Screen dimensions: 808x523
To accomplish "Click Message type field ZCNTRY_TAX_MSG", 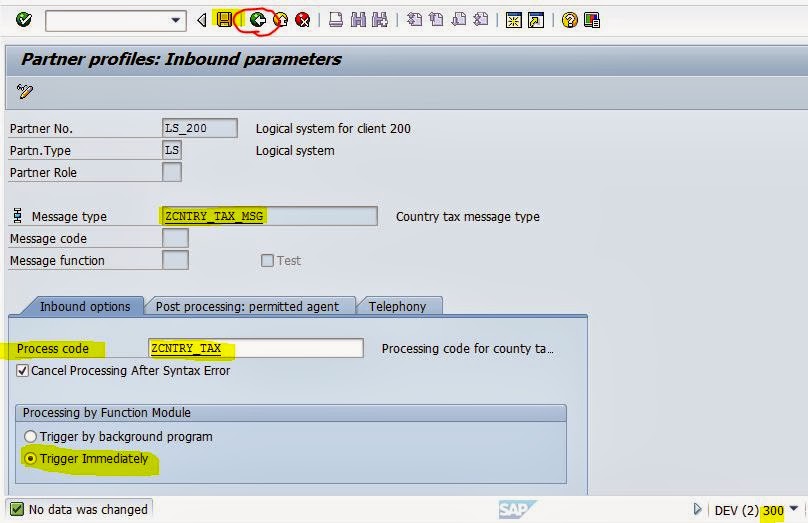I will coord(270,216).
